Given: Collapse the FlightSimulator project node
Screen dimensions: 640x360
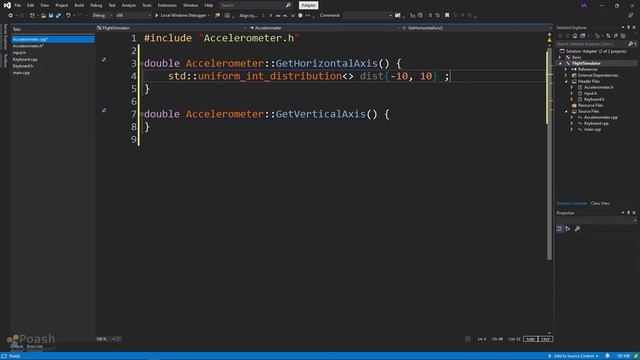Looking at the screenshot, I should (x=560, y=63).
